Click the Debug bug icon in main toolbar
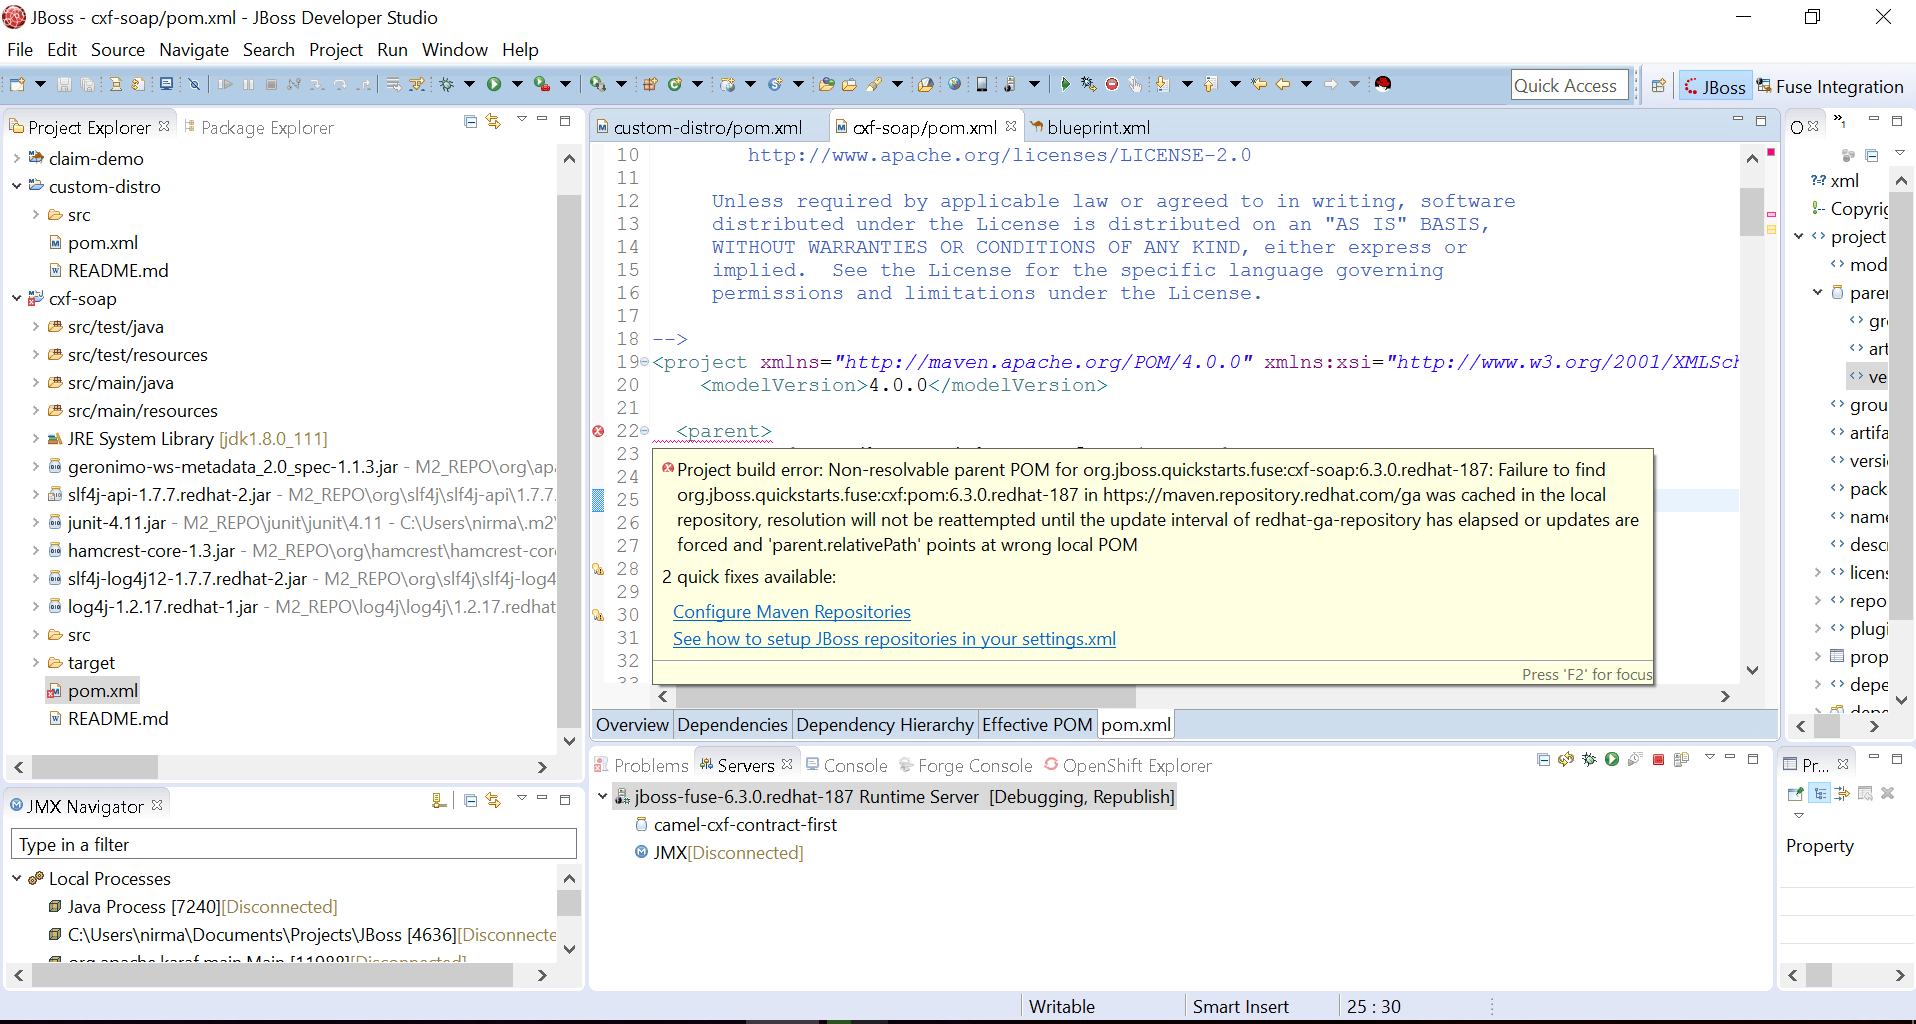Viewport: 1916px width, 1024px height. pos(446,84)
